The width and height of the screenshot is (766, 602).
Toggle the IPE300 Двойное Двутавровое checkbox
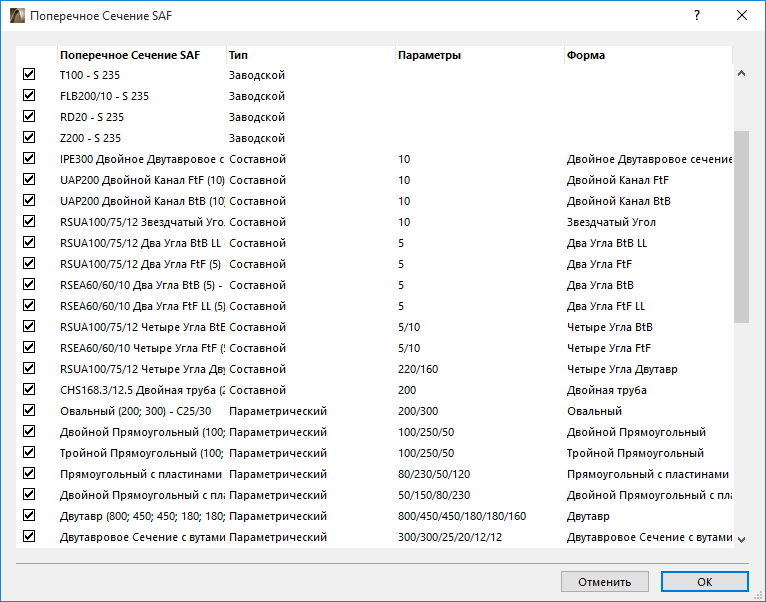click(x=29, y=159)
